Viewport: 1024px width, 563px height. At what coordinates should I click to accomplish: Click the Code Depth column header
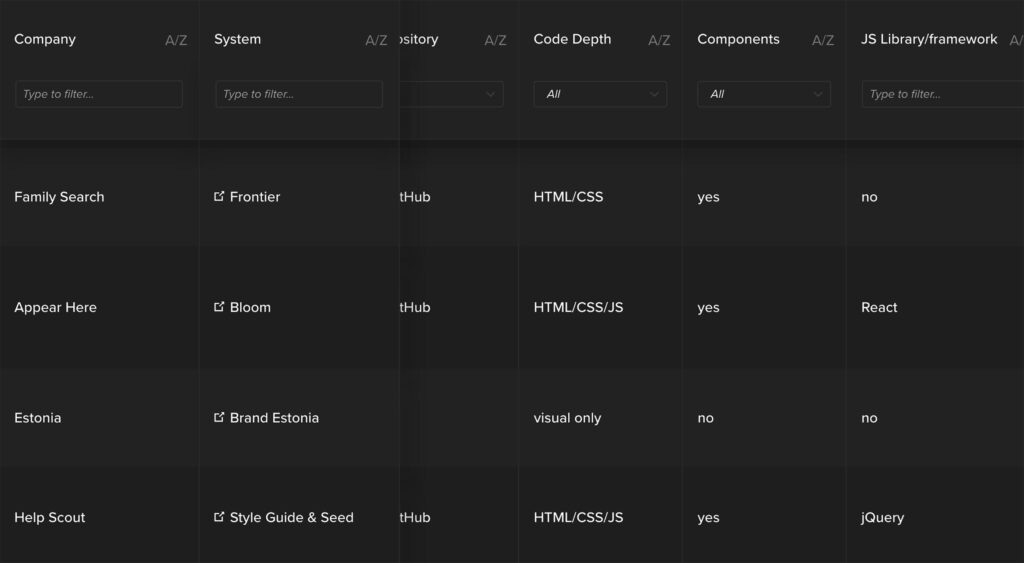[572, 39]
